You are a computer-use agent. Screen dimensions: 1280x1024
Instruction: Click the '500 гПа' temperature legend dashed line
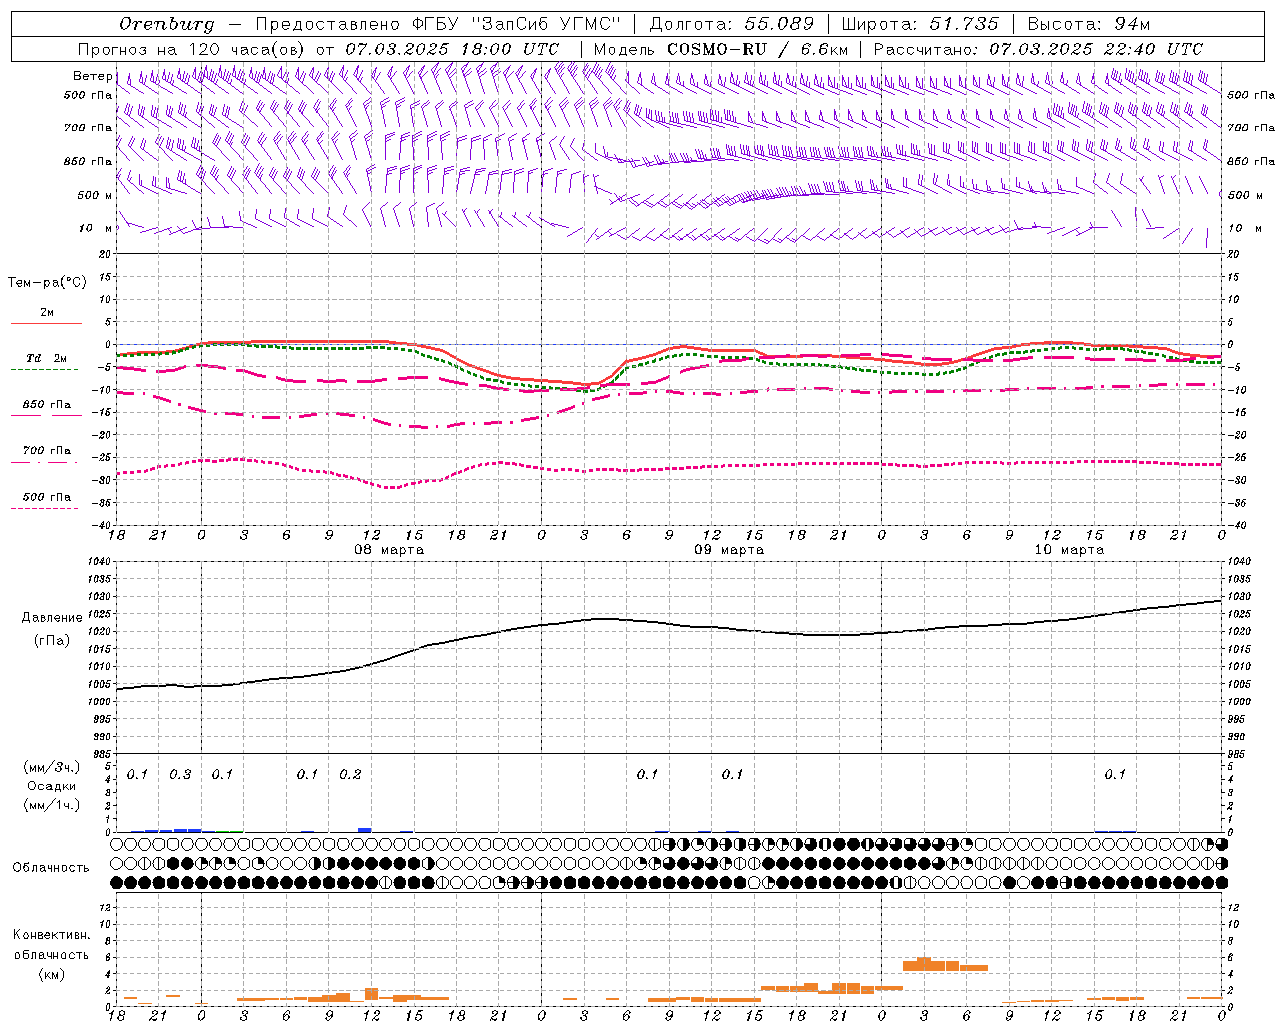[x=45, y=508]
